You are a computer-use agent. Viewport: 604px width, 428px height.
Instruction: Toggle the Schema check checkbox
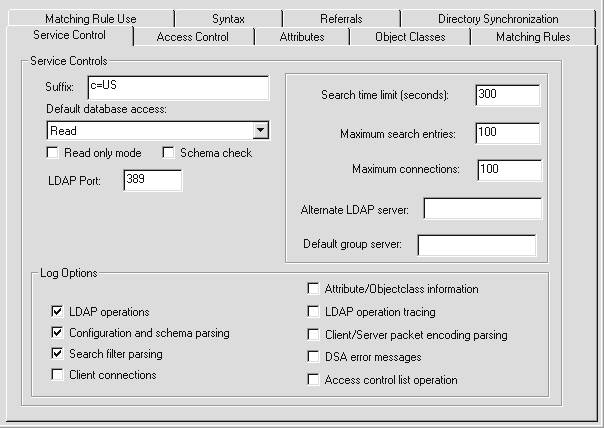(x=169, y=153)
